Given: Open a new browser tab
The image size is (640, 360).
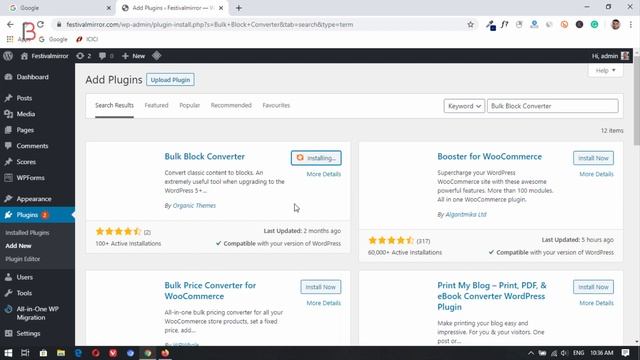Looking at the screenshot, I should pos(239,8).
